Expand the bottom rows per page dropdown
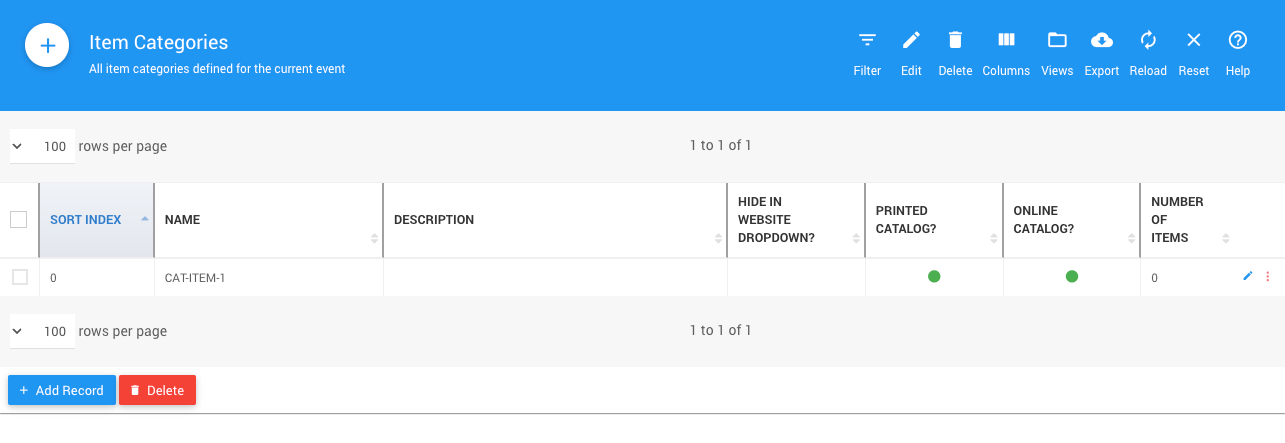Image resolution: width=1285 pixels, height=443 pixels. pos(42,331)
